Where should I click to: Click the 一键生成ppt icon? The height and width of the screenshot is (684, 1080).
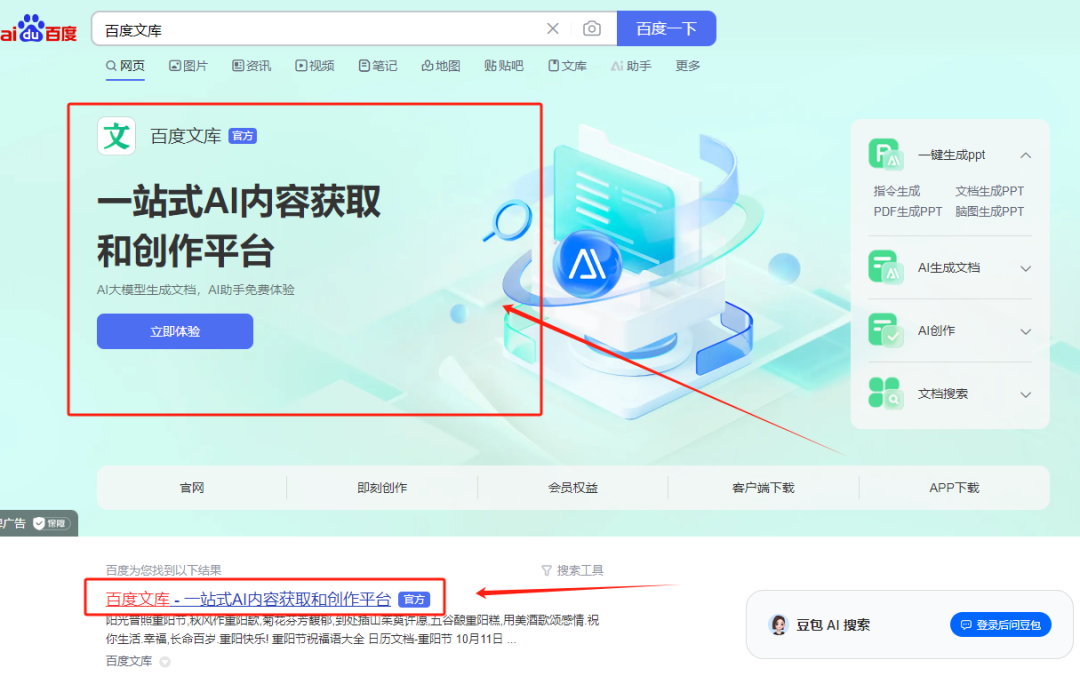pos(885,154)
